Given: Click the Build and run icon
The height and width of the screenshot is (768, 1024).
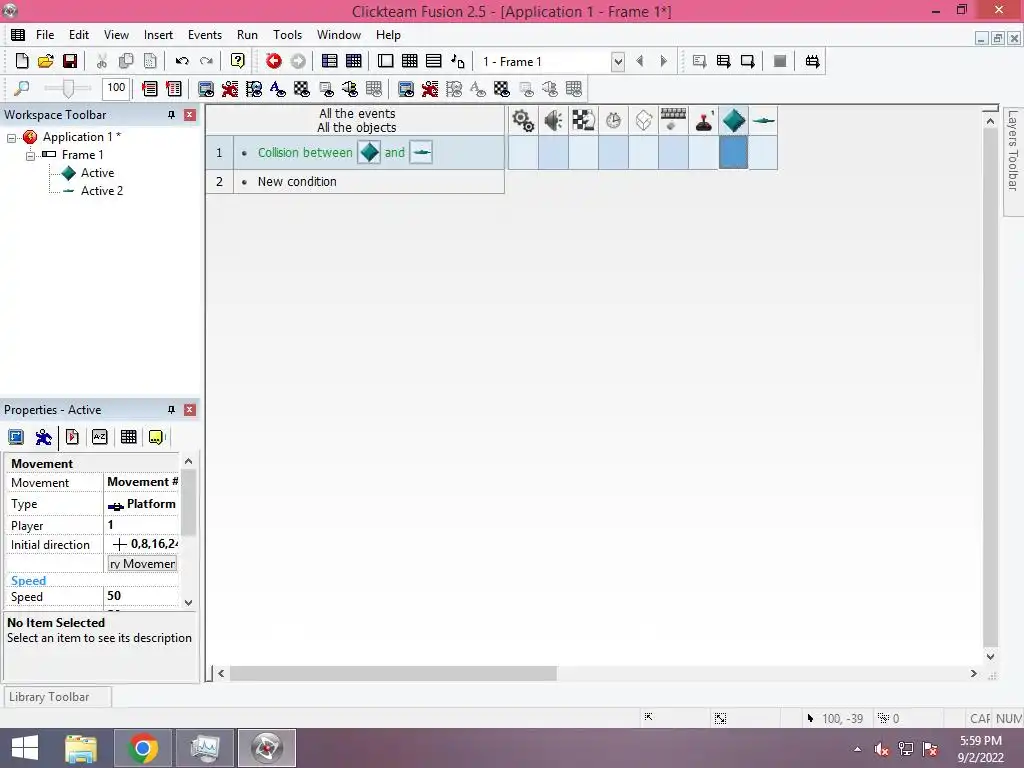Looking at the screenshot, I should pyautogui.click(x=812, y=61).
